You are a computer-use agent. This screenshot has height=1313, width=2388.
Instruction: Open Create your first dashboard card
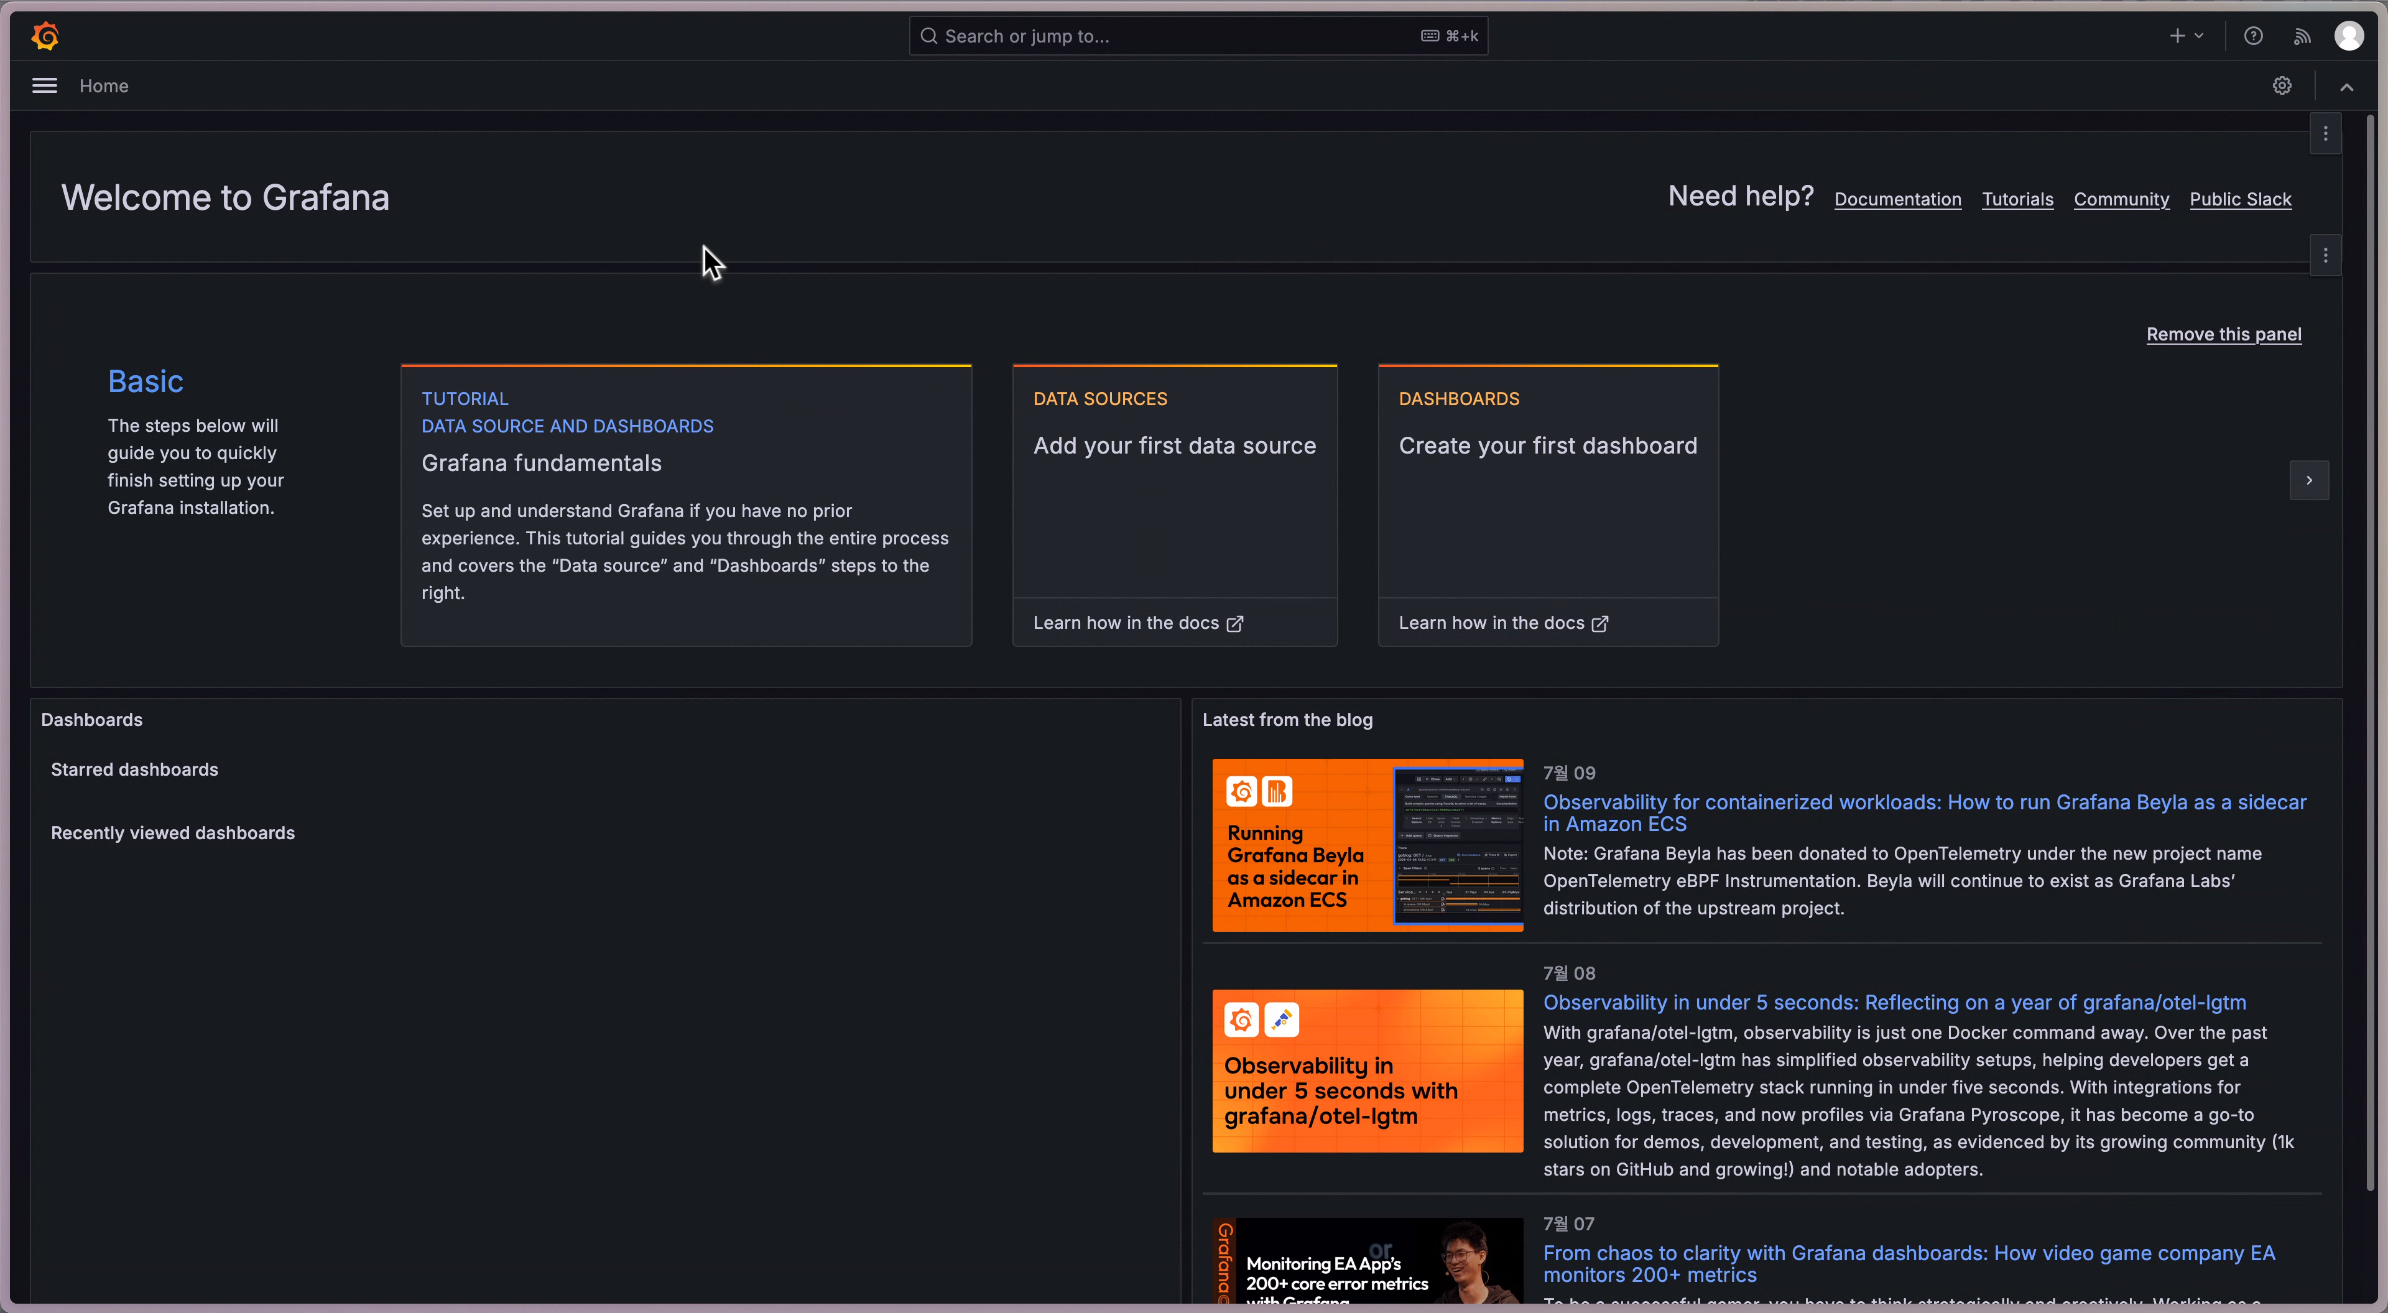[x=1547, y=480]
